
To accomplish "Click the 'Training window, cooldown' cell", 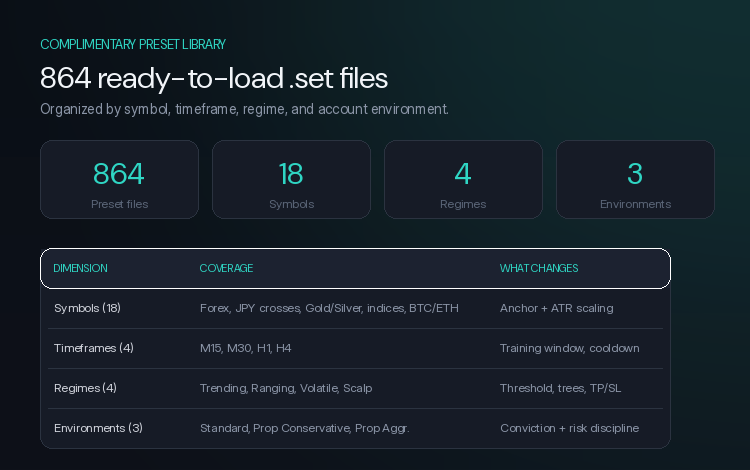I will coord(570,348).
